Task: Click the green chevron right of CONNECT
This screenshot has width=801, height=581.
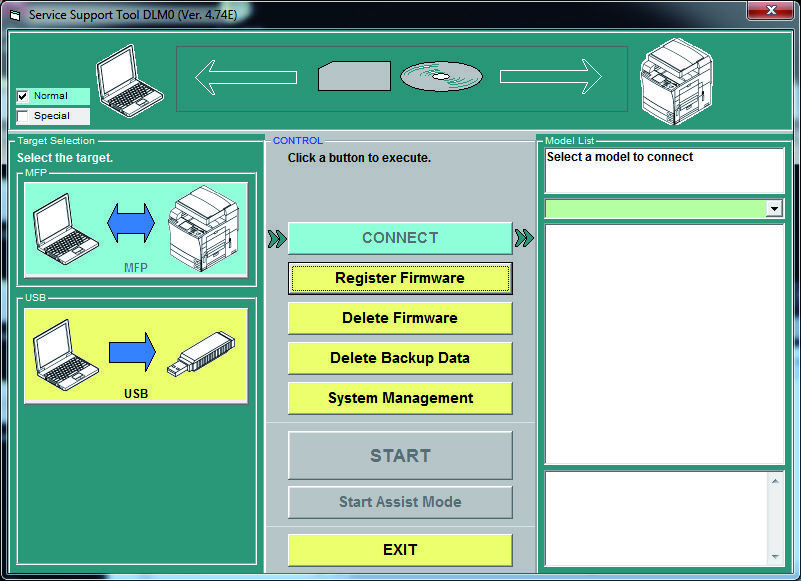Action: pyautogui.click(x=524, y=238)
